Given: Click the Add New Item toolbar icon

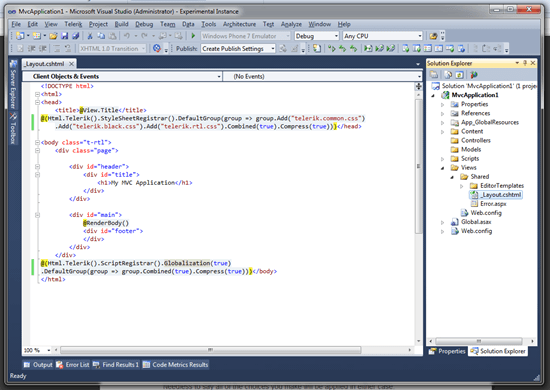Looking at the screenshot, I should (x=36, y=36).
